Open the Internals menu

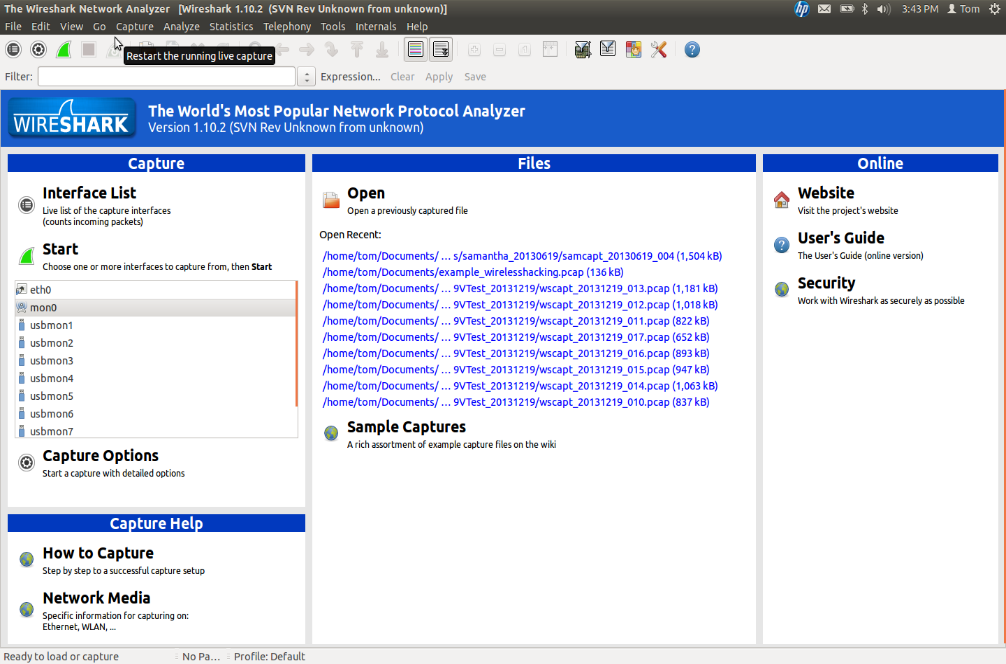pyautogui.click(x=375, y=26)
